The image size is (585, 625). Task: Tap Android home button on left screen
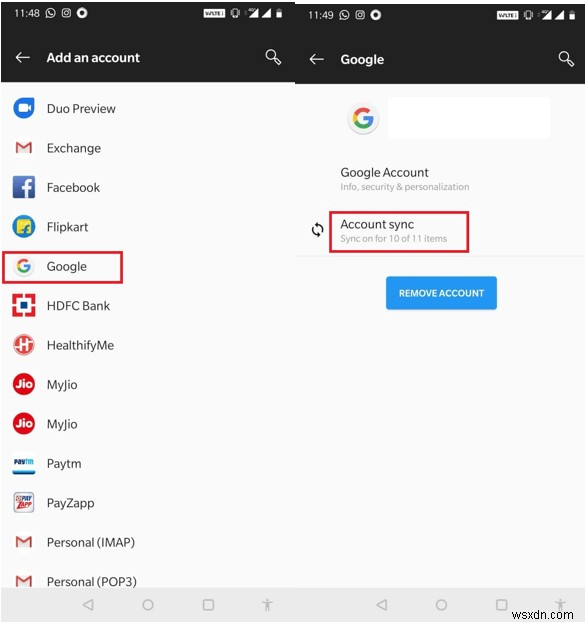point(148,605)
